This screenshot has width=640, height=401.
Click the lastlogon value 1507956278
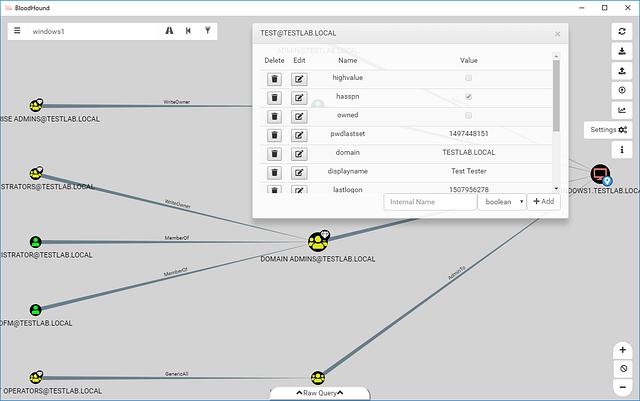click(469, 189)
